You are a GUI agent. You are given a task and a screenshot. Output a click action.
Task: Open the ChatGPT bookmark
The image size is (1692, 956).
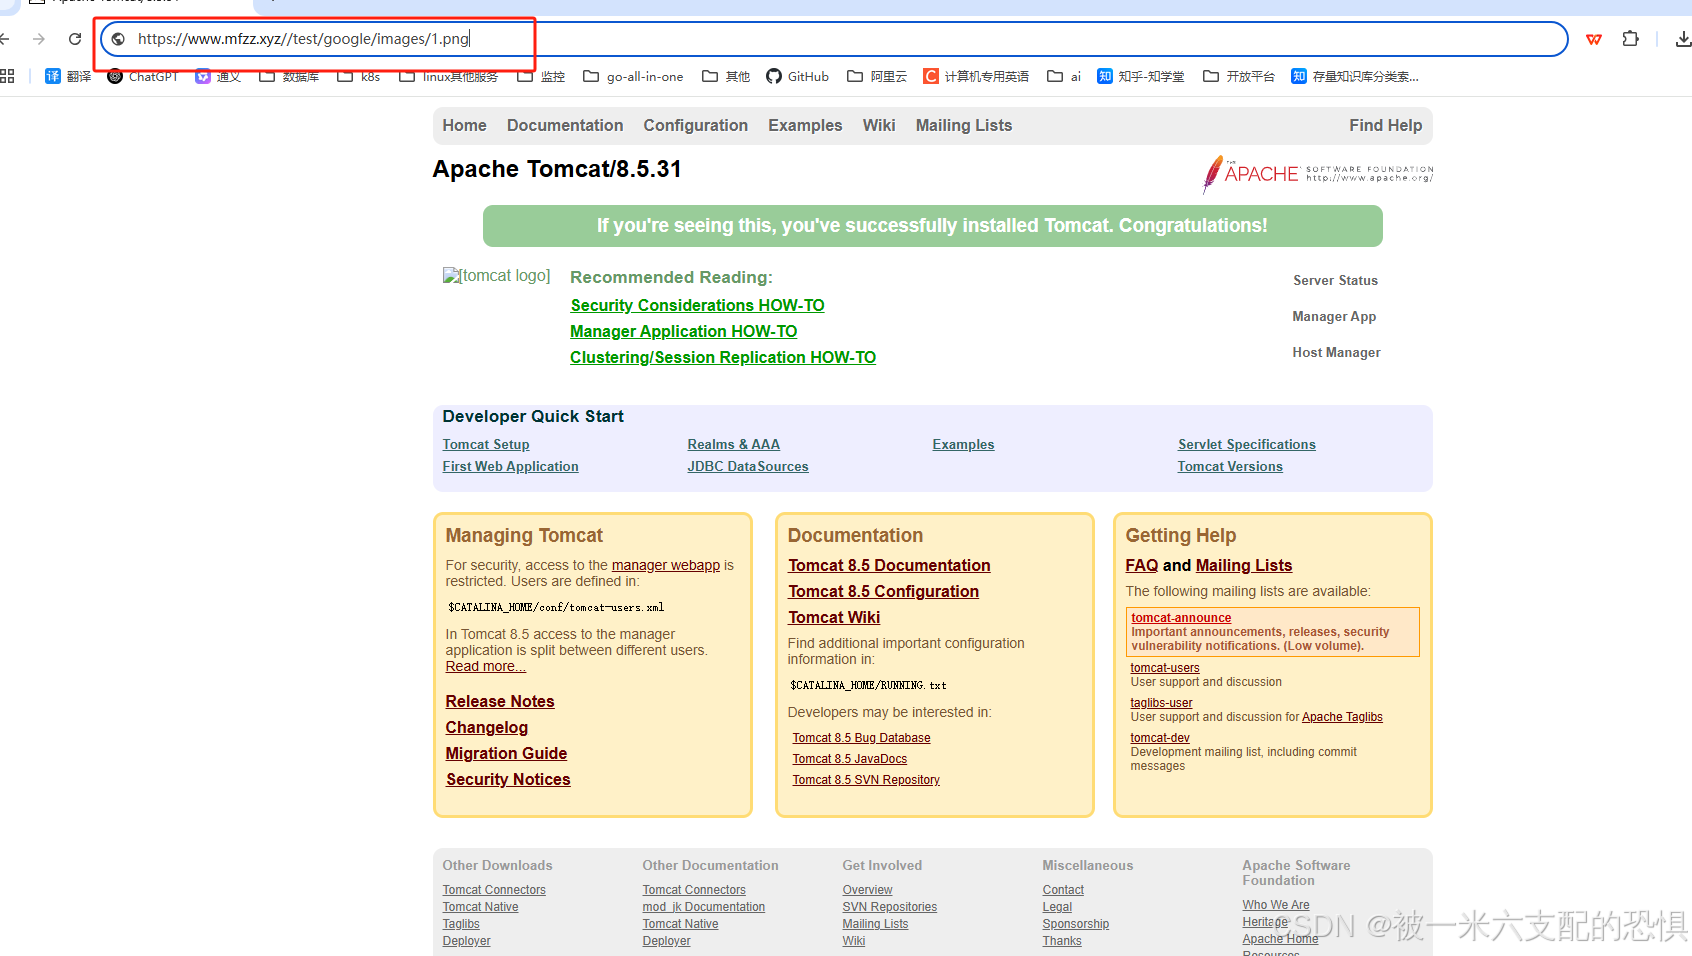point(142,76)
